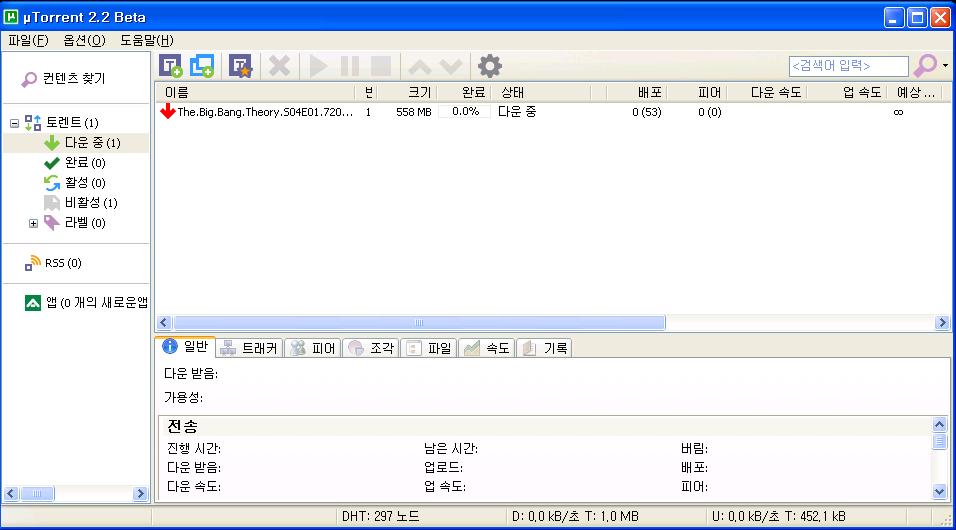Select 완료 (0) filter

click(x=75, y=163)
